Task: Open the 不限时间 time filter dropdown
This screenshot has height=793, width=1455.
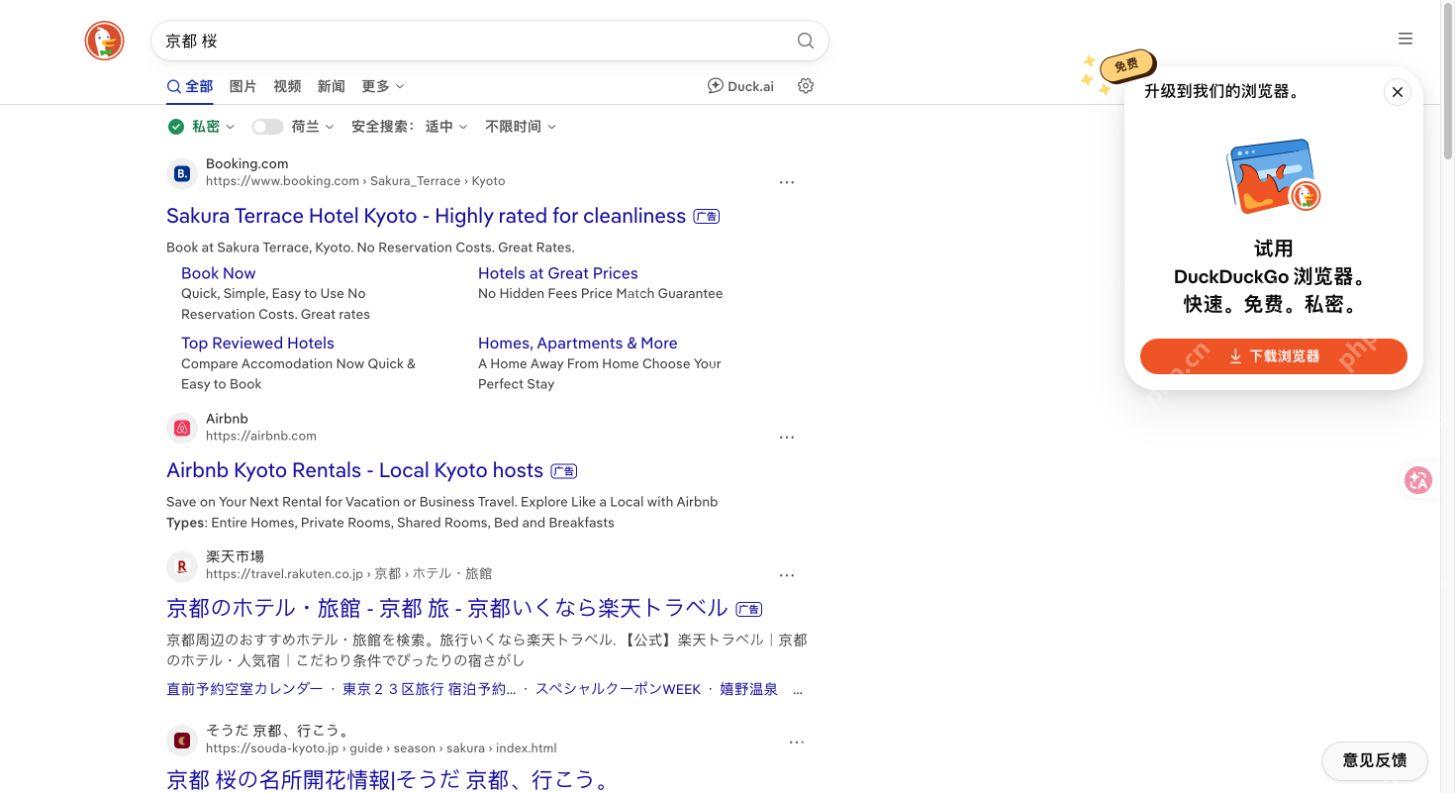Action: (520, 127)
